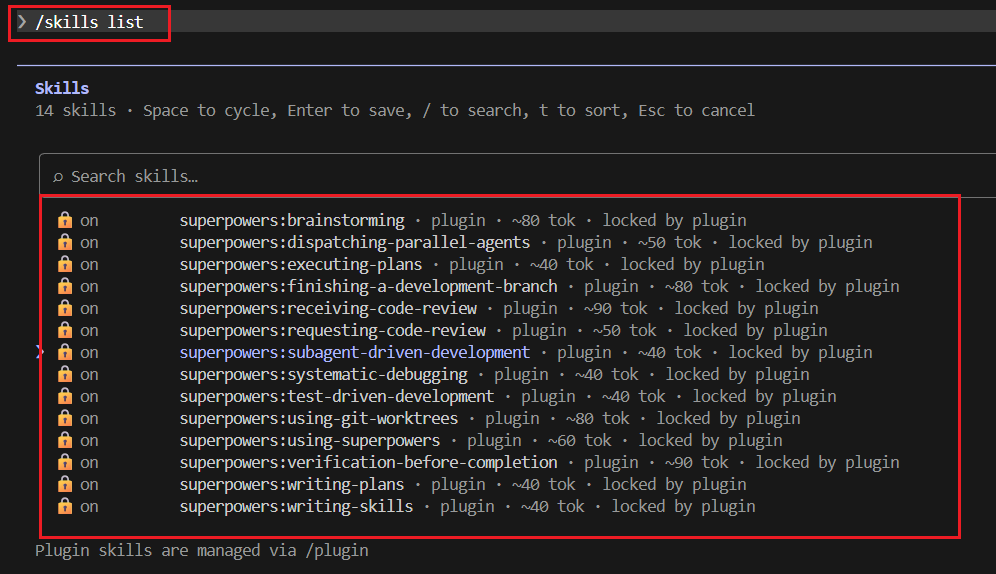Click lock icon for superpowers:writing-plans
Screen dimensions: 996x574
pos(65,484)
